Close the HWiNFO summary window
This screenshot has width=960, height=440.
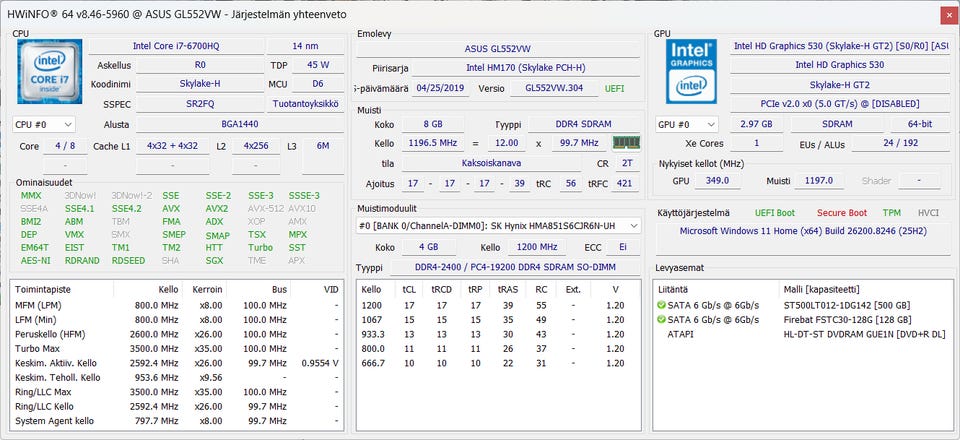click(x=948, y=14)
